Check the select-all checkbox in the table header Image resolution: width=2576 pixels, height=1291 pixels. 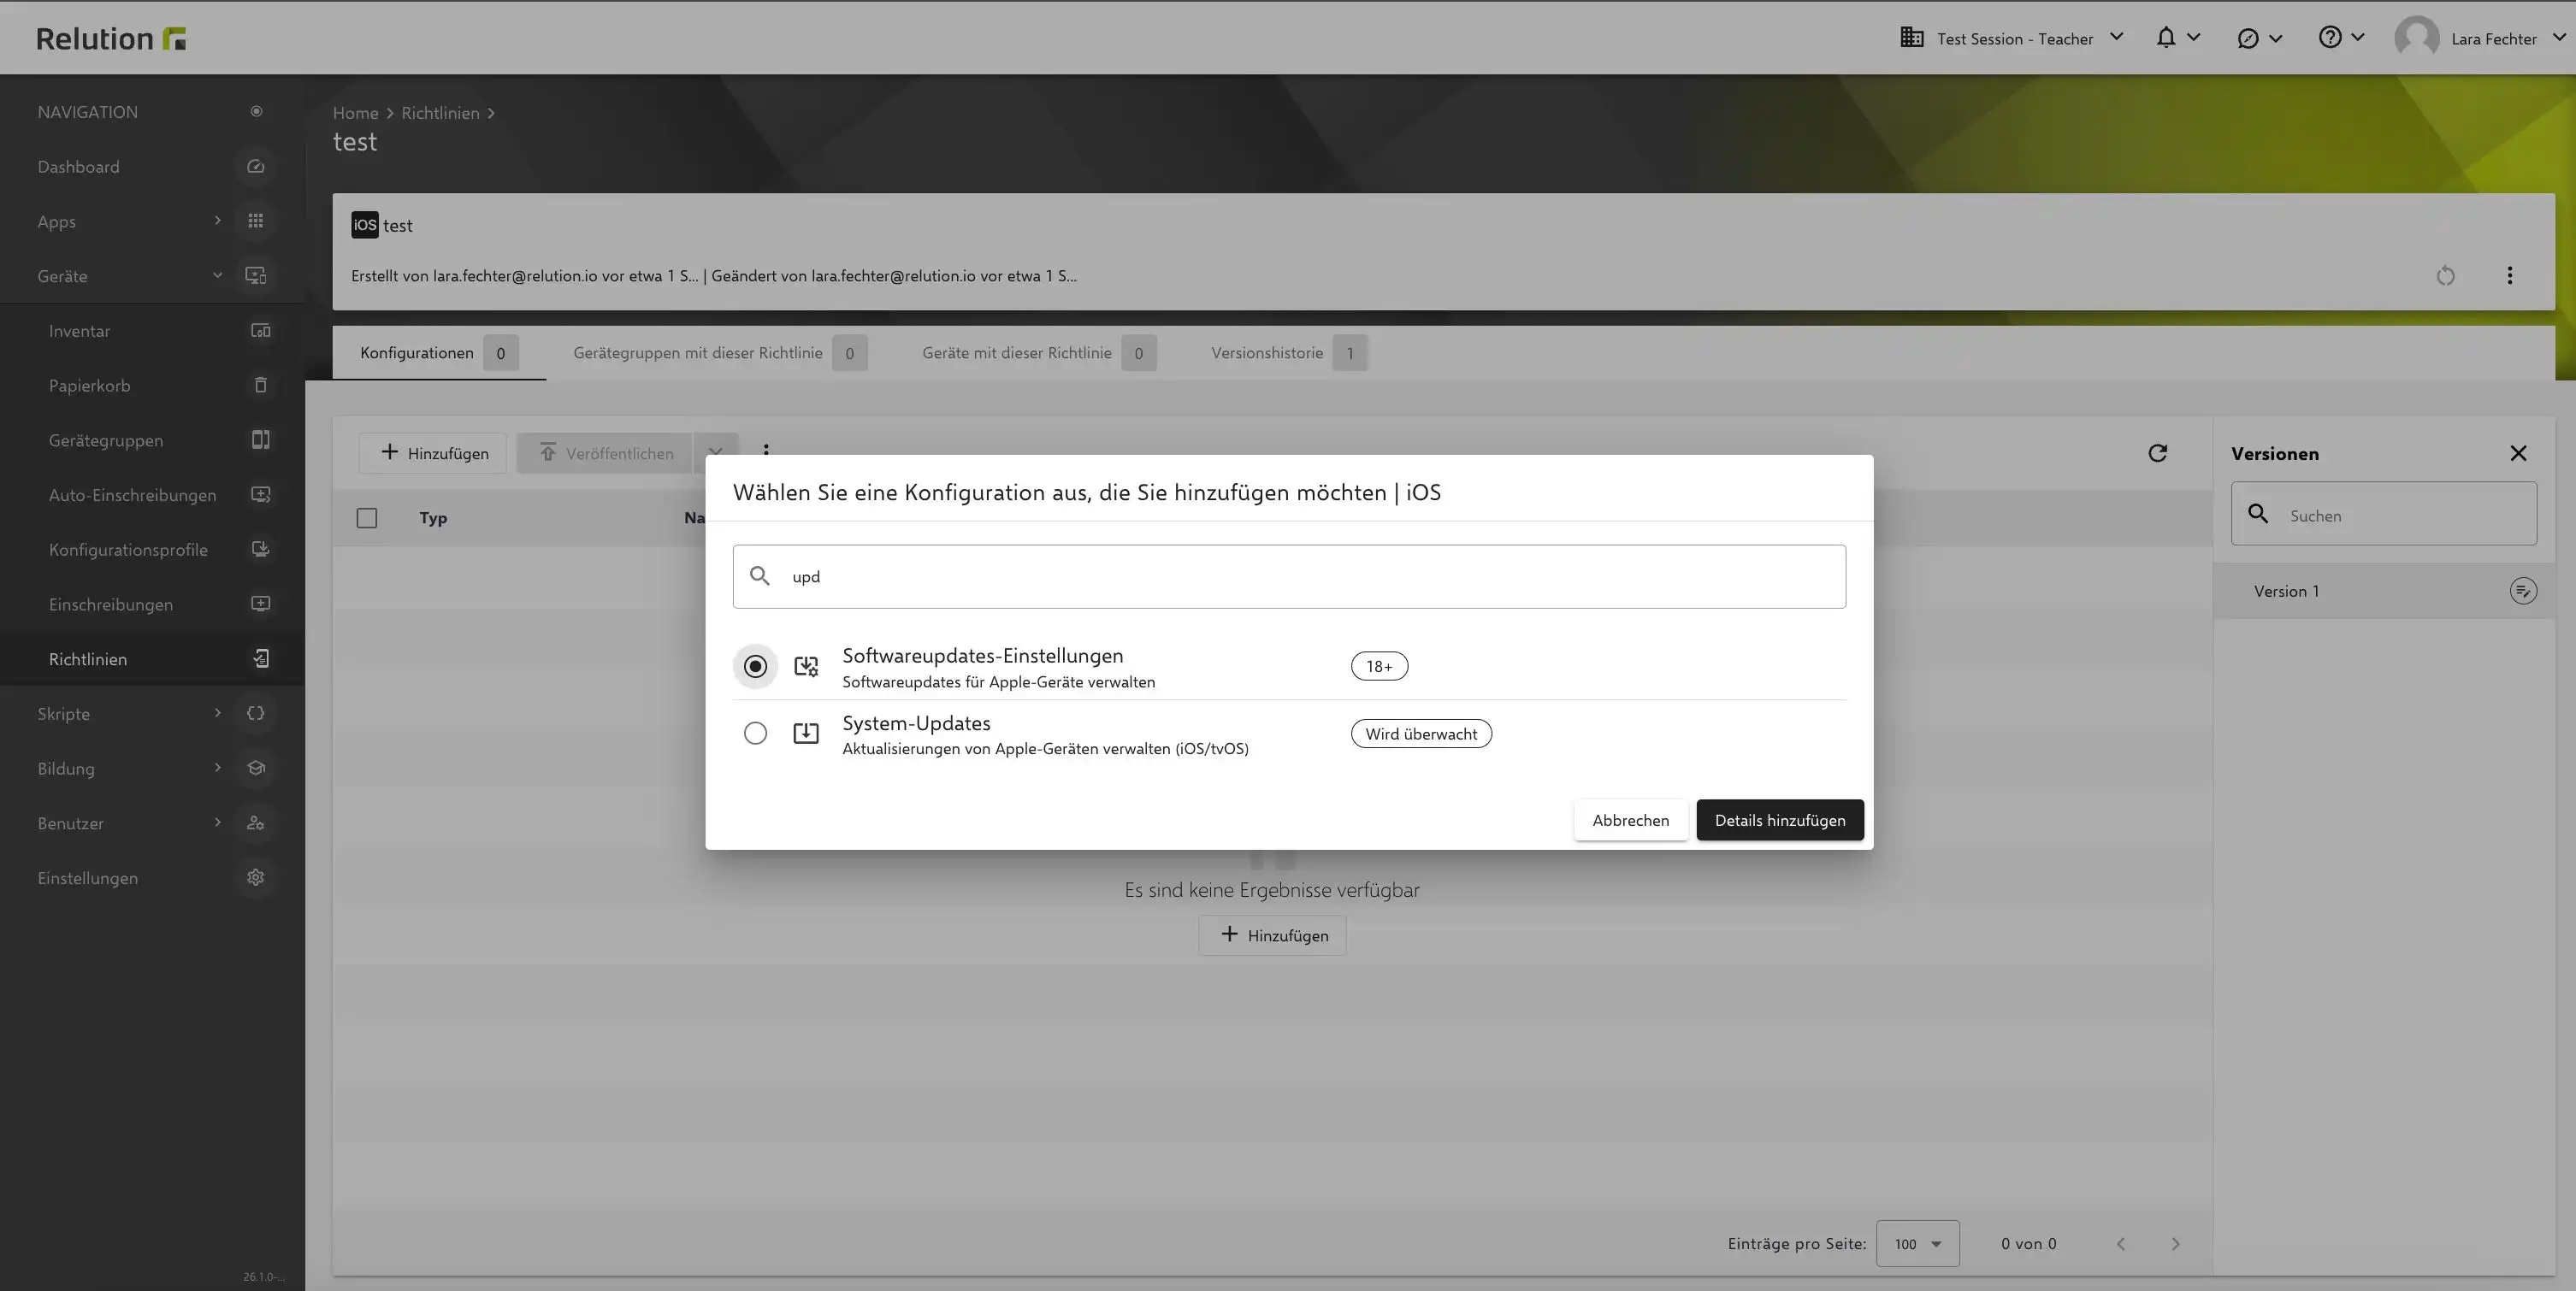coord(367,517)
